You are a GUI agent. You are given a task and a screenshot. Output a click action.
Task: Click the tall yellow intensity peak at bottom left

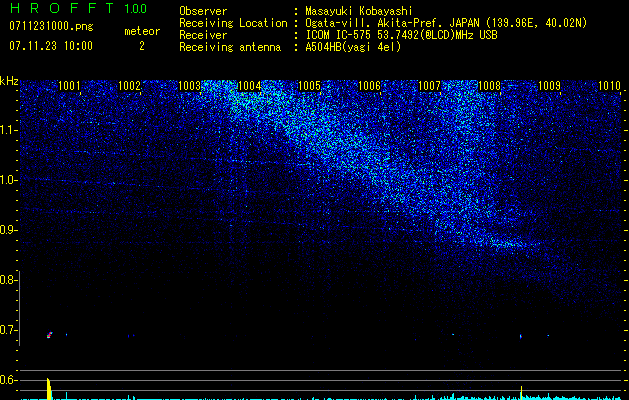(49, 389)
